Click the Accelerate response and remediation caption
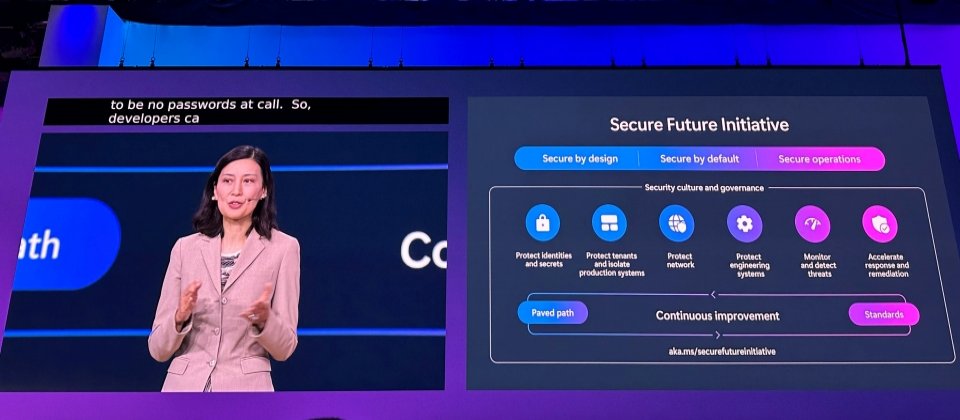Image resolution: width=960 pixels, height=420 pixels. (887, 266)
